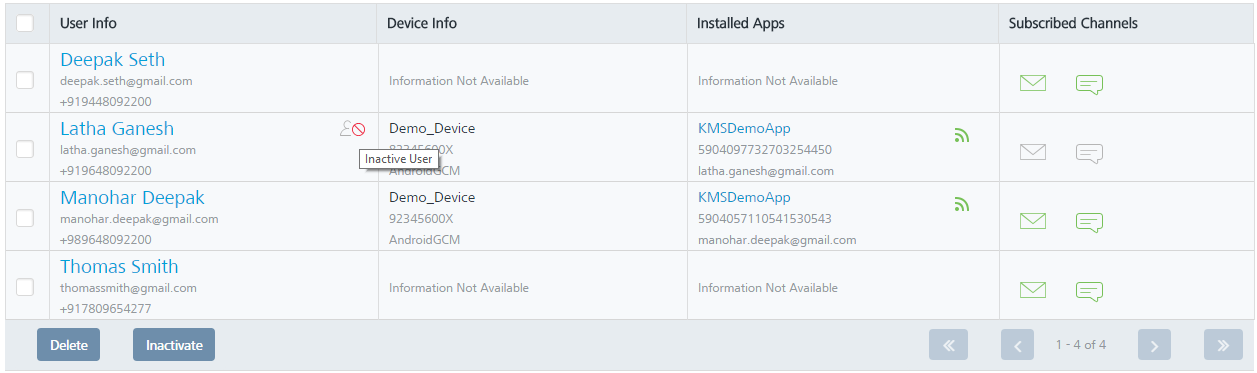Screen dimensions: 1257x373
Task: Click the SMS channel icon for Deepak Seth
Action: (x=1089, y=84)
